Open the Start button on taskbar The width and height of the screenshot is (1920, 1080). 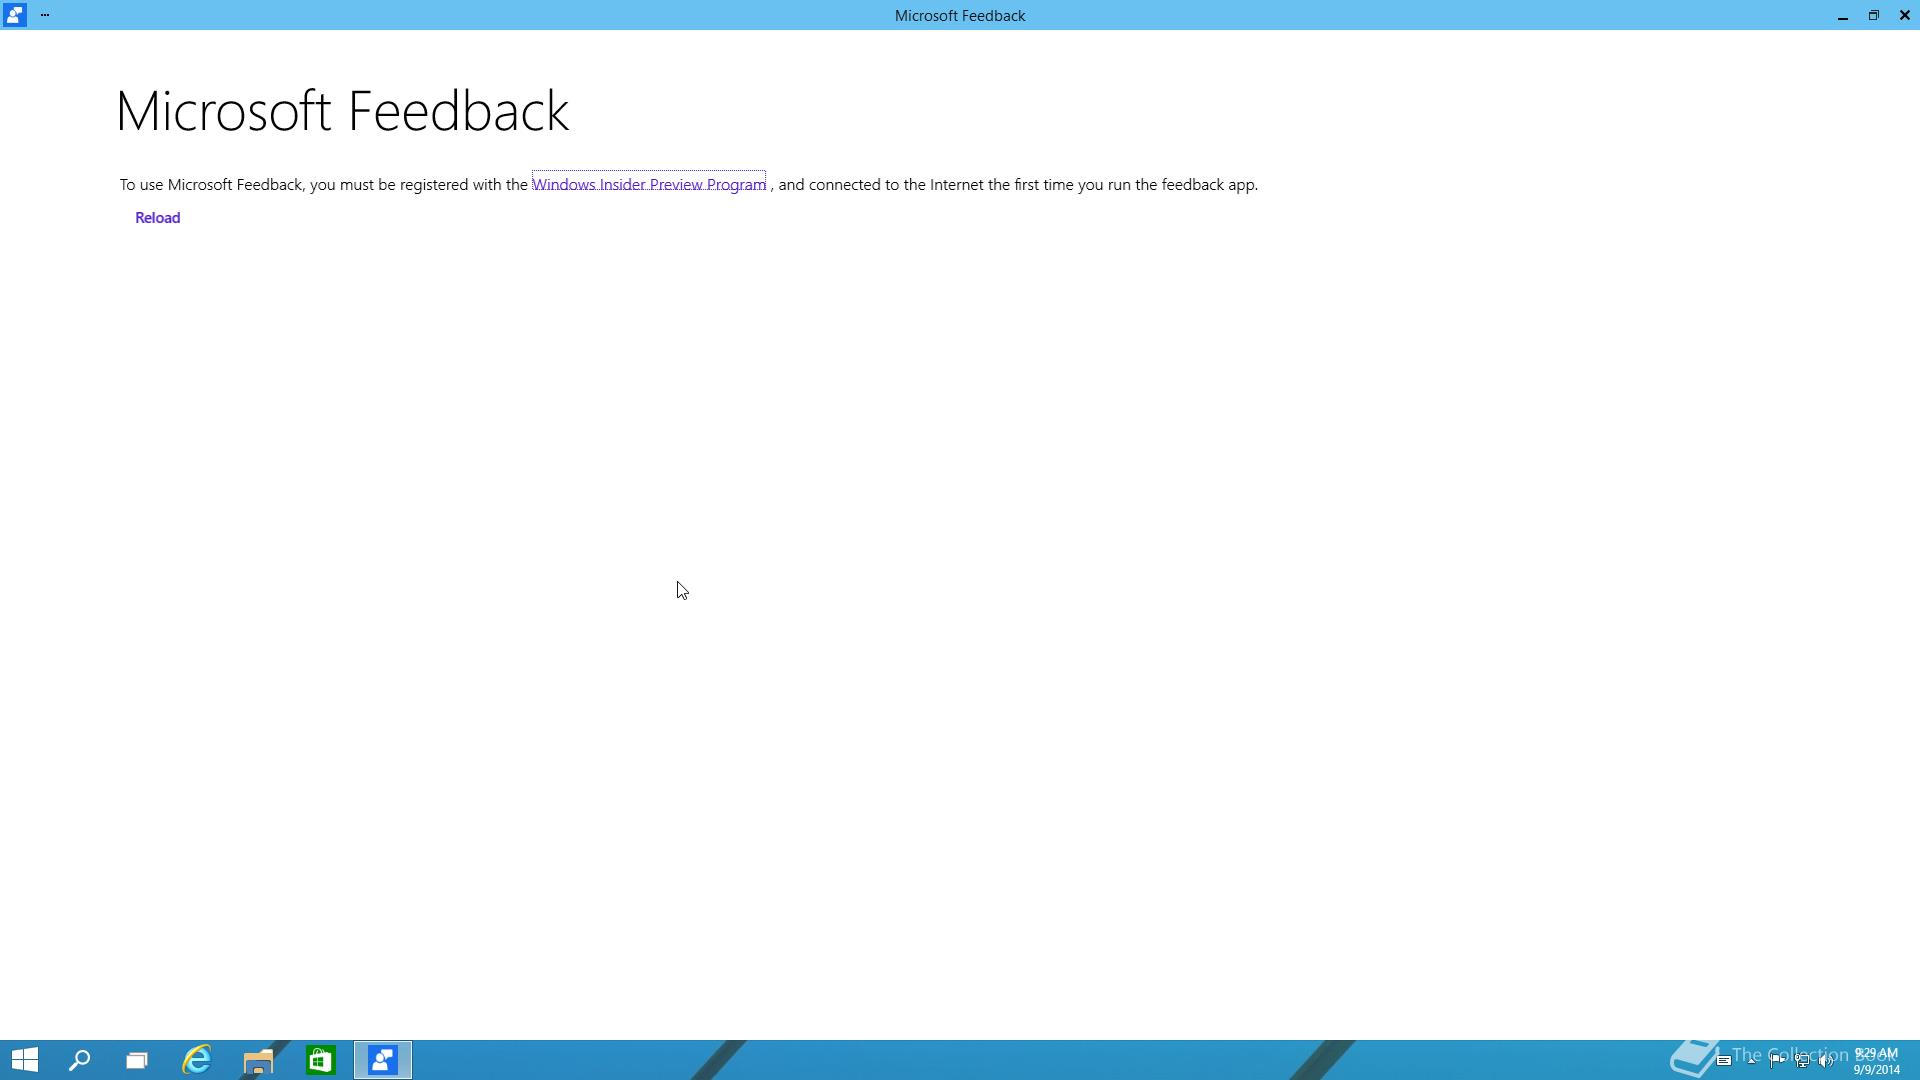(25, 1060)
